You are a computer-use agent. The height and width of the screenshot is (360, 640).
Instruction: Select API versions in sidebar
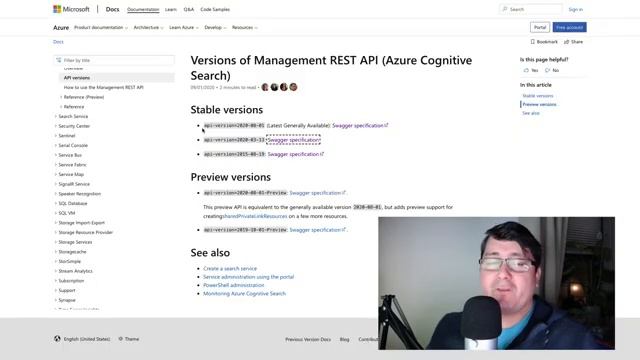click(117, 78)
